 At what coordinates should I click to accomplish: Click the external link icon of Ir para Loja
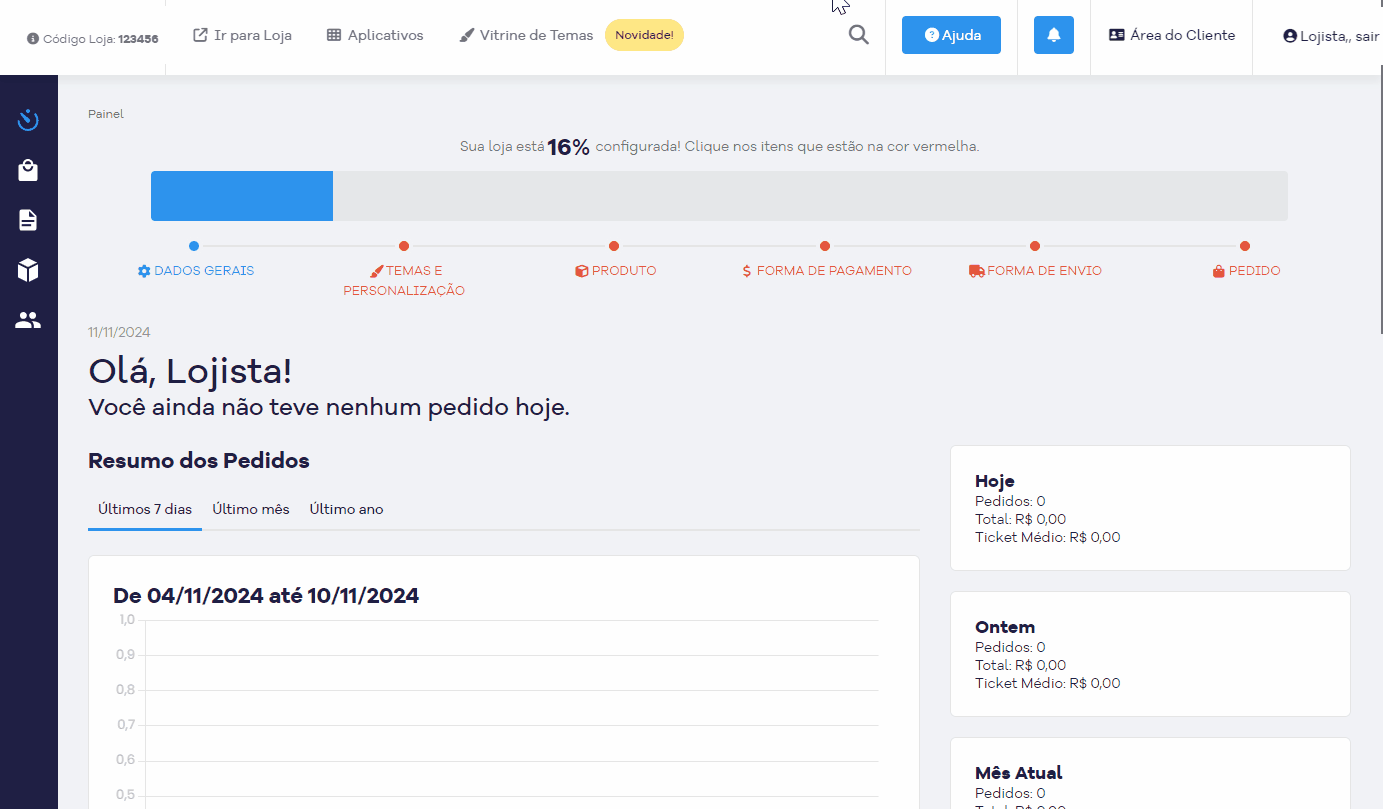click(x=200, y=35)
